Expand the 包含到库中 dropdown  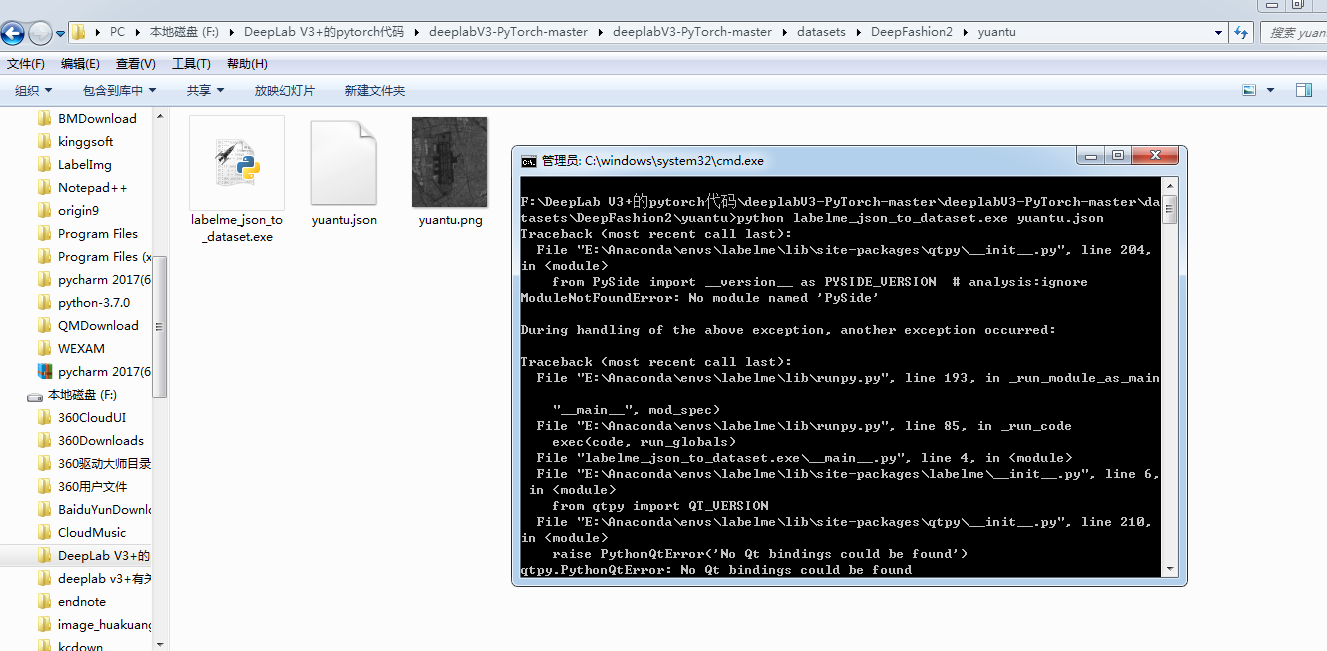tap(119, 90)
